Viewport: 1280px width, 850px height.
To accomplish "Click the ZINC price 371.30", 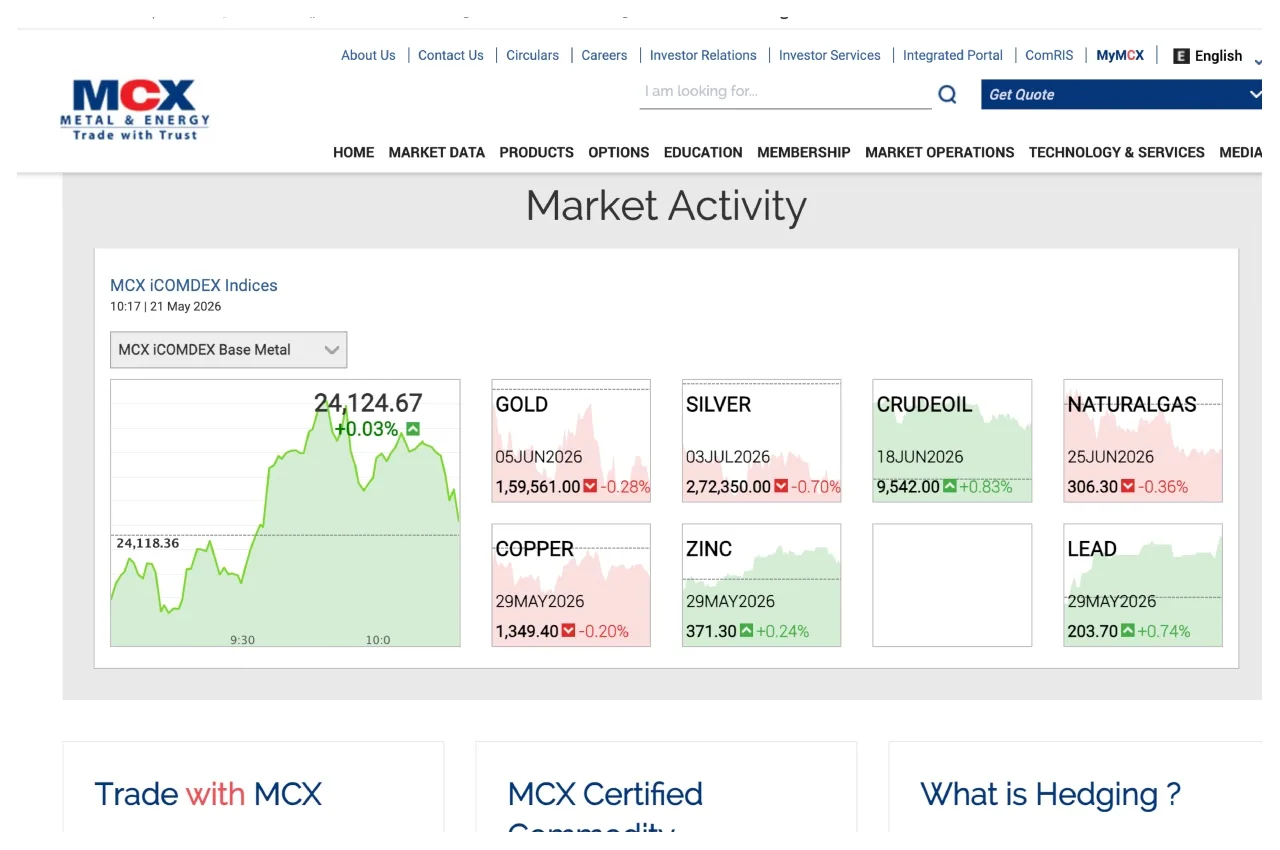I will [711, 631].
